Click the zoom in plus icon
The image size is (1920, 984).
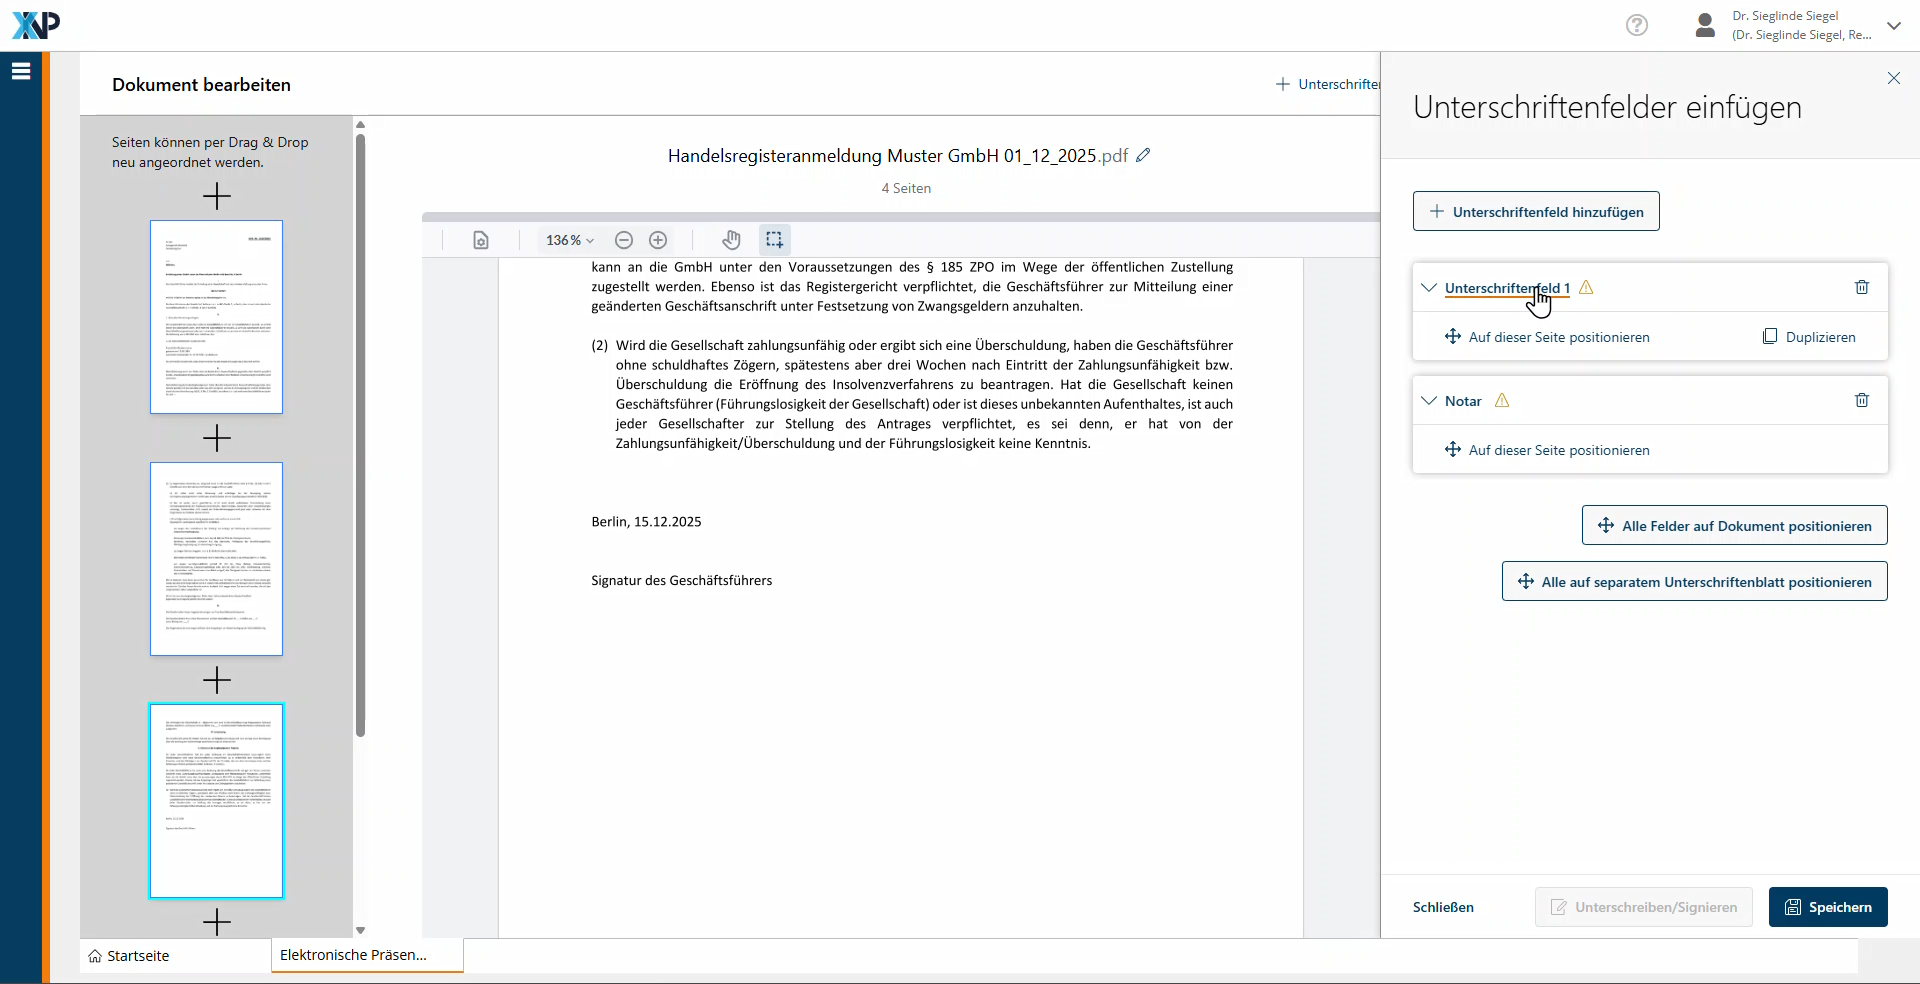click(658, 240)
